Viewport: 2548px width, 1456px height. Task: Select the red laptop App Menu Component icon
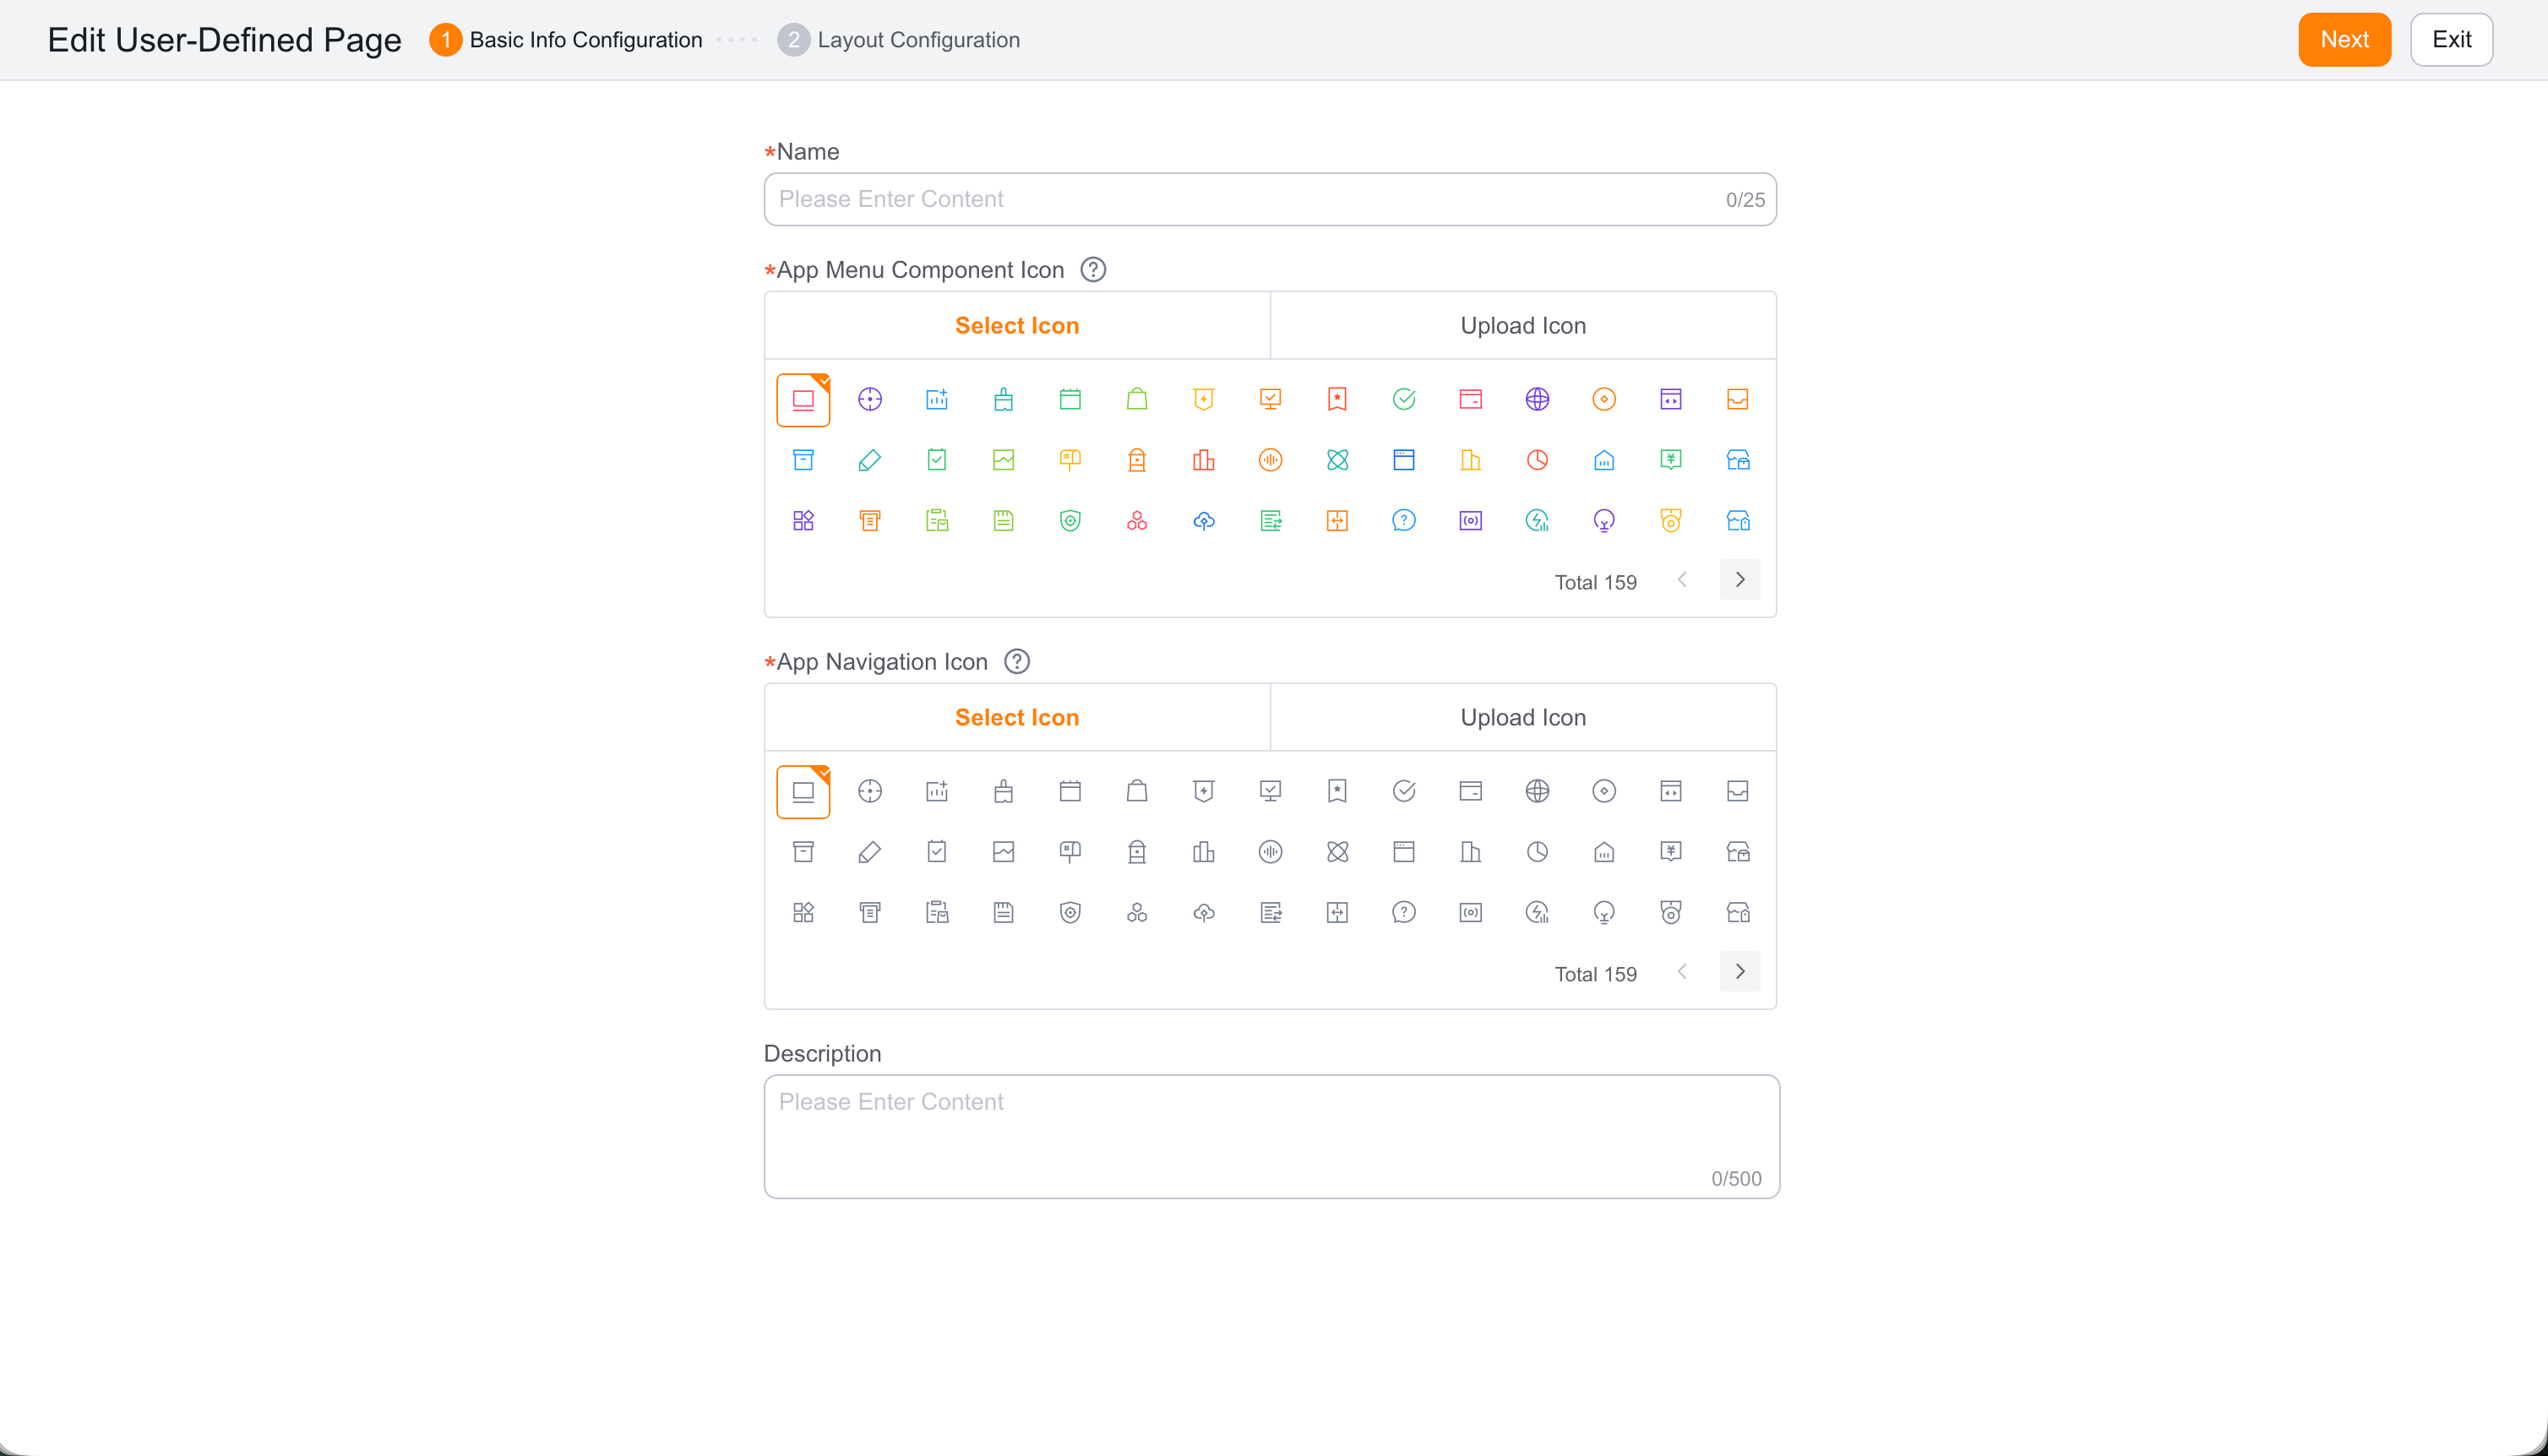tap(803, 400)
